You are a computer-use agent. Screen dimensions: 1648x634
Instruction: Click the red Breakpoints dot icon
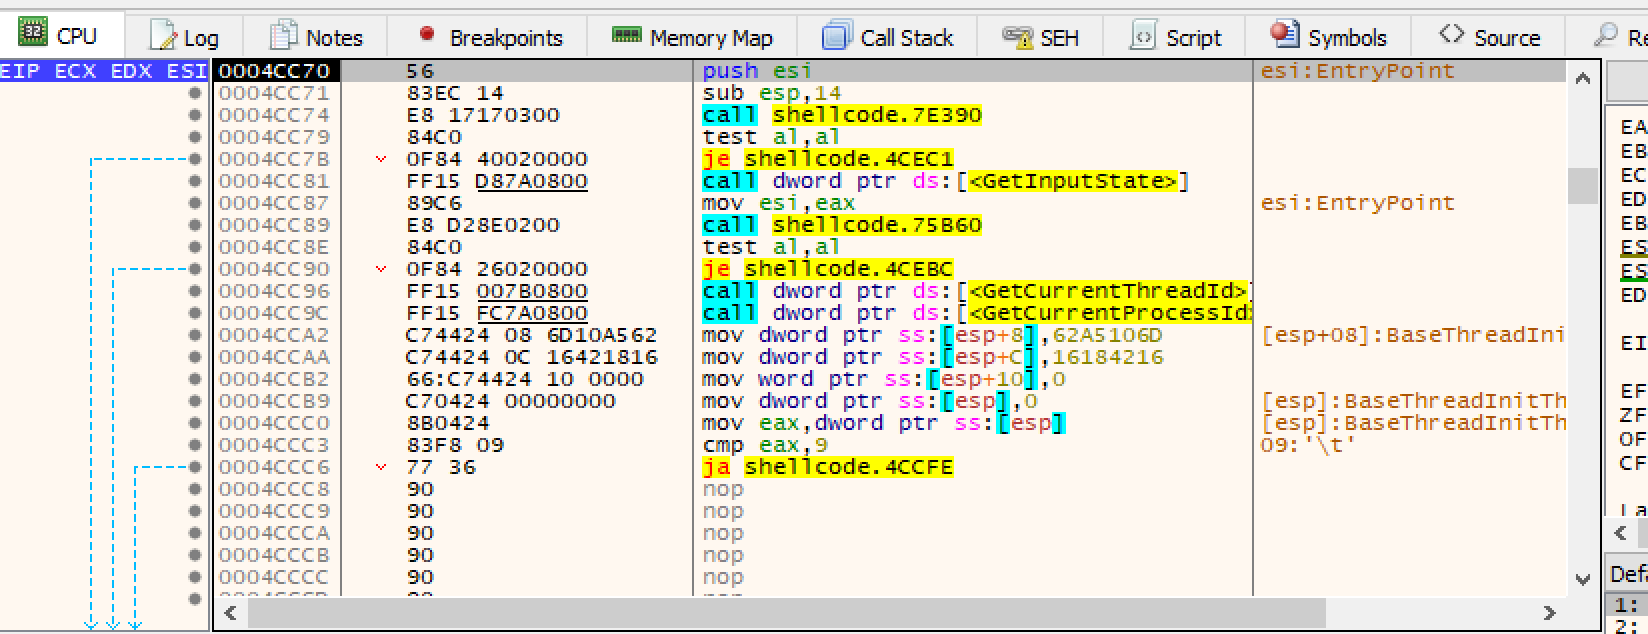[427, 35]
